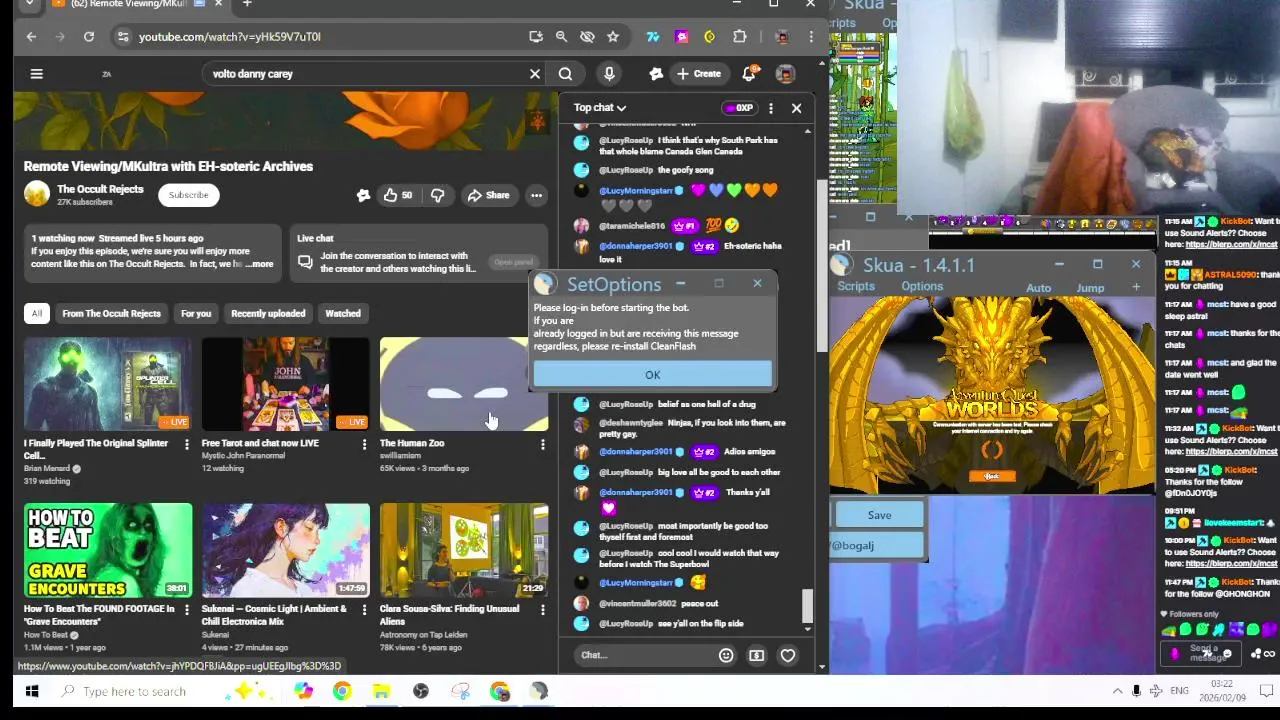Share the Remote Viewing video
Viewport: 1280px width, 720px height.
[x=488, y=195]
